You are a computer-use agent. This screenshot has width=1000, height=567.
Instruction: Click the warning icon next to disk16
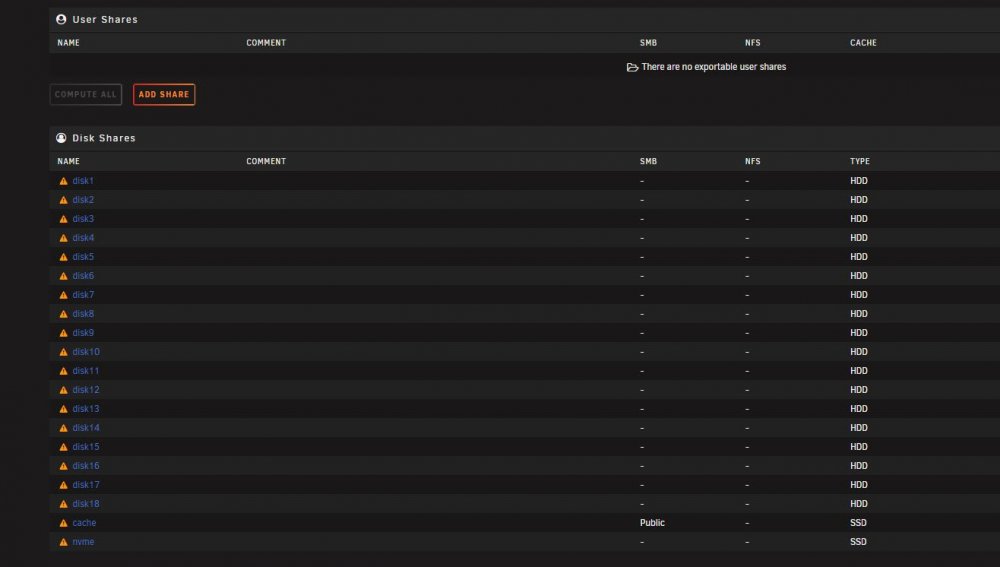coord(63,466)
